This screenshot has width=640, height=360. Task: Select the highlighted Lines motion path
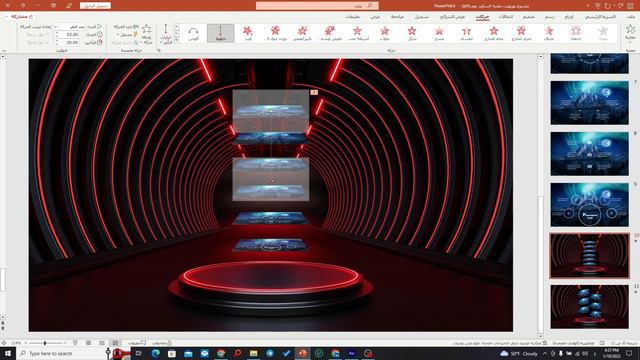(x=220, y=33)
